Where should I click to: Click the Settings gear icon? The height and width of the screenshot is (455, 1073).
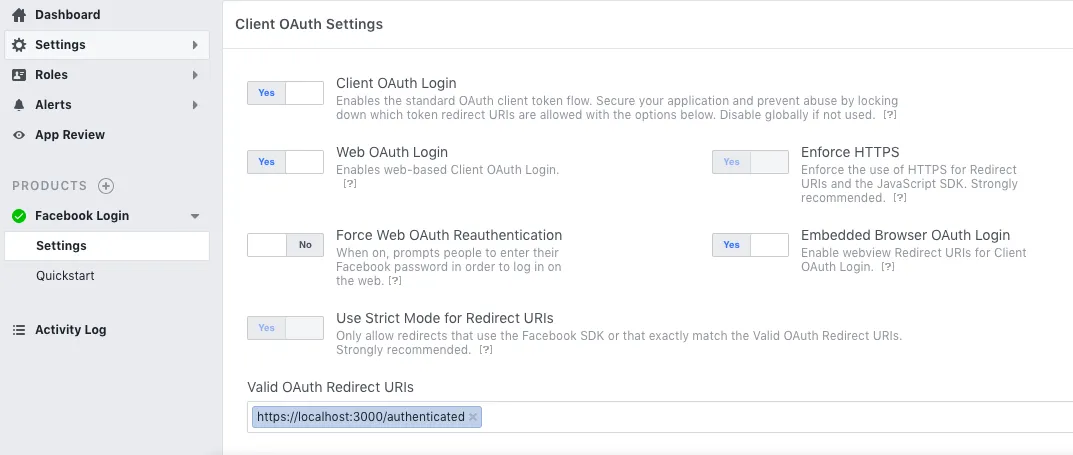tap(18, 45)
